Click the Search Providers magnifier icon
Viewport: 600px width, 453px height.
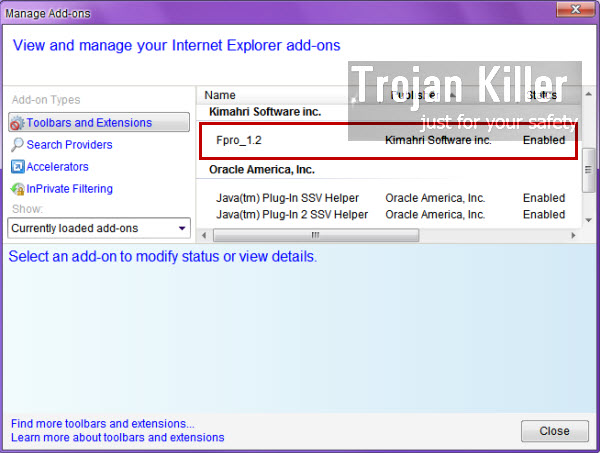17,145
